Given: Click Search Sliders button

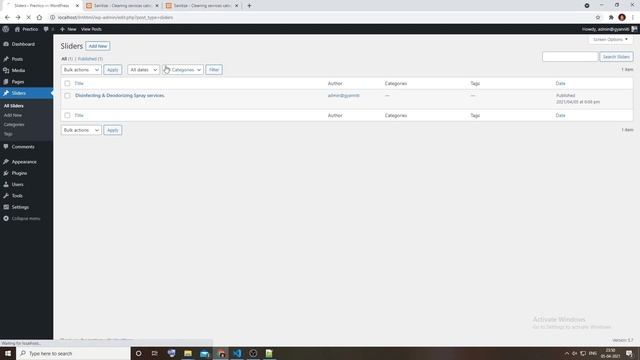Looking at the screenshot, I should (616, 57).
